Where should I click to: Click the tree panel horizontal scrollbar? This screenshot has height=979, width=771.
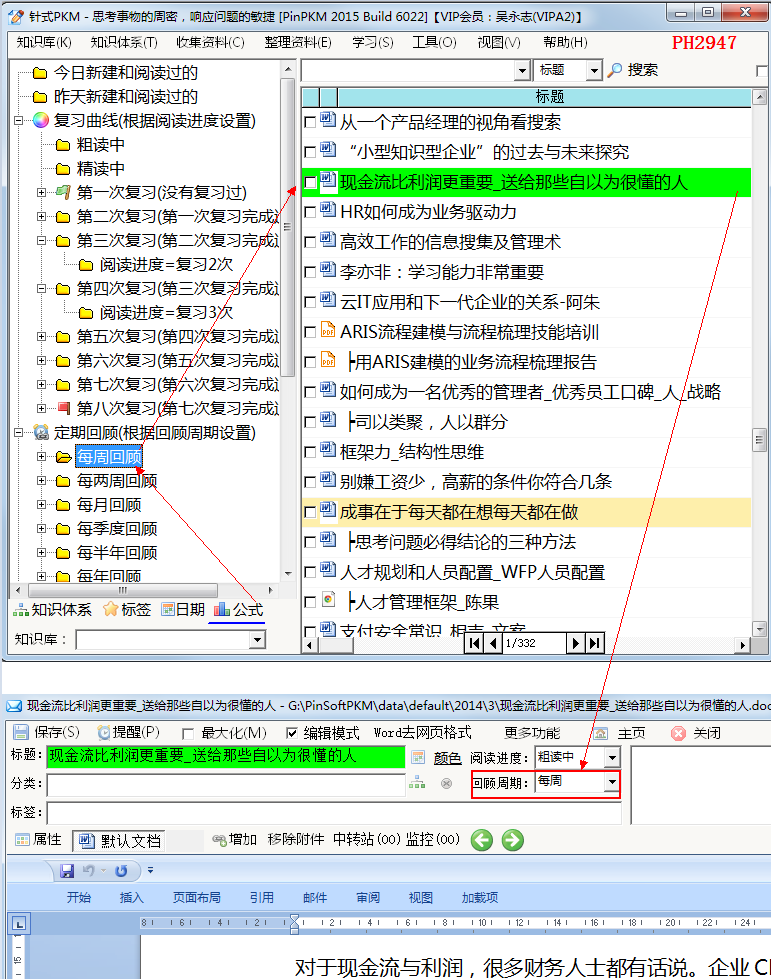click(x=123, y=590)
